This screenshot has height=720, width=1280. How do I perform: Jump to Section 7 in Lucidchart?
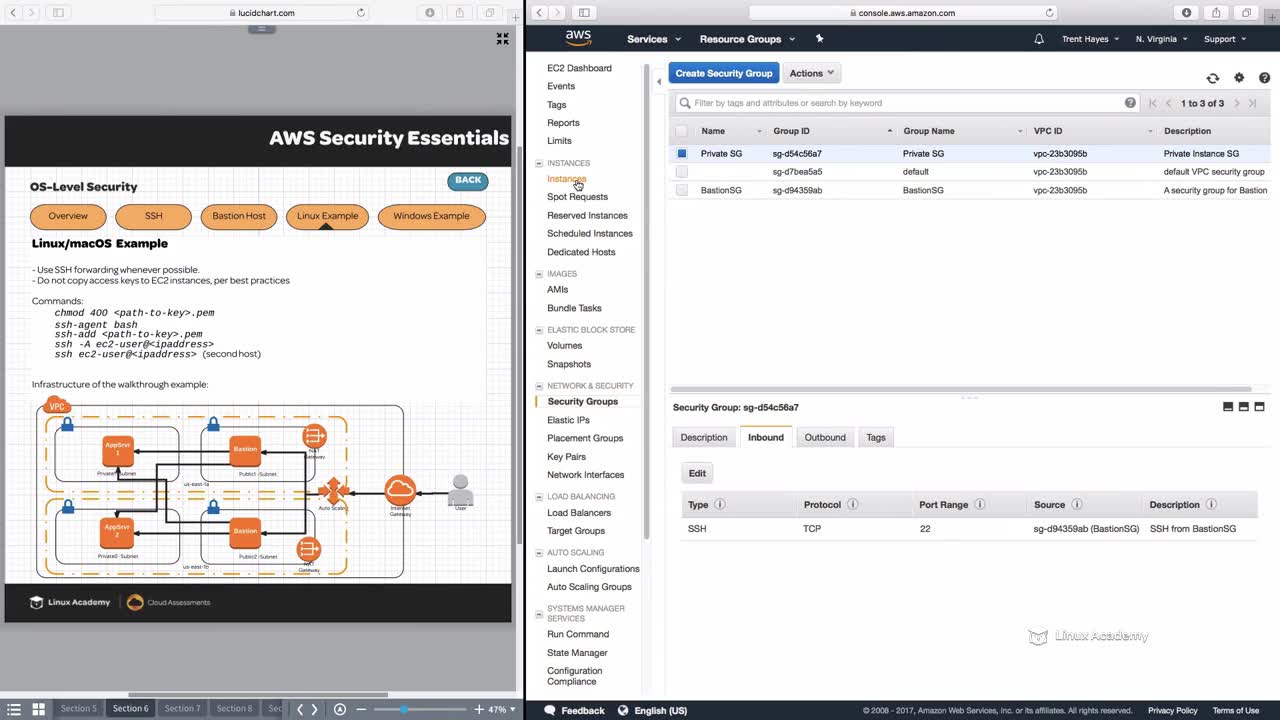[x=182, y=709]
